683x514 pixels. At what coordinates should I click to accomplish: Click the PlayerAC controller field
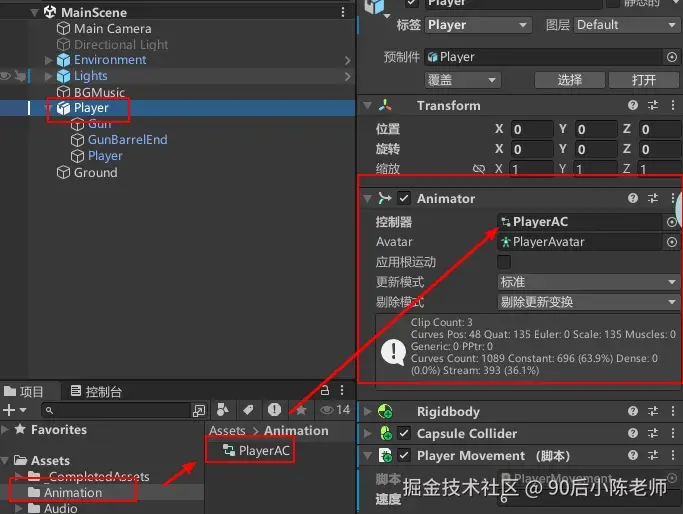coord(579,222)
